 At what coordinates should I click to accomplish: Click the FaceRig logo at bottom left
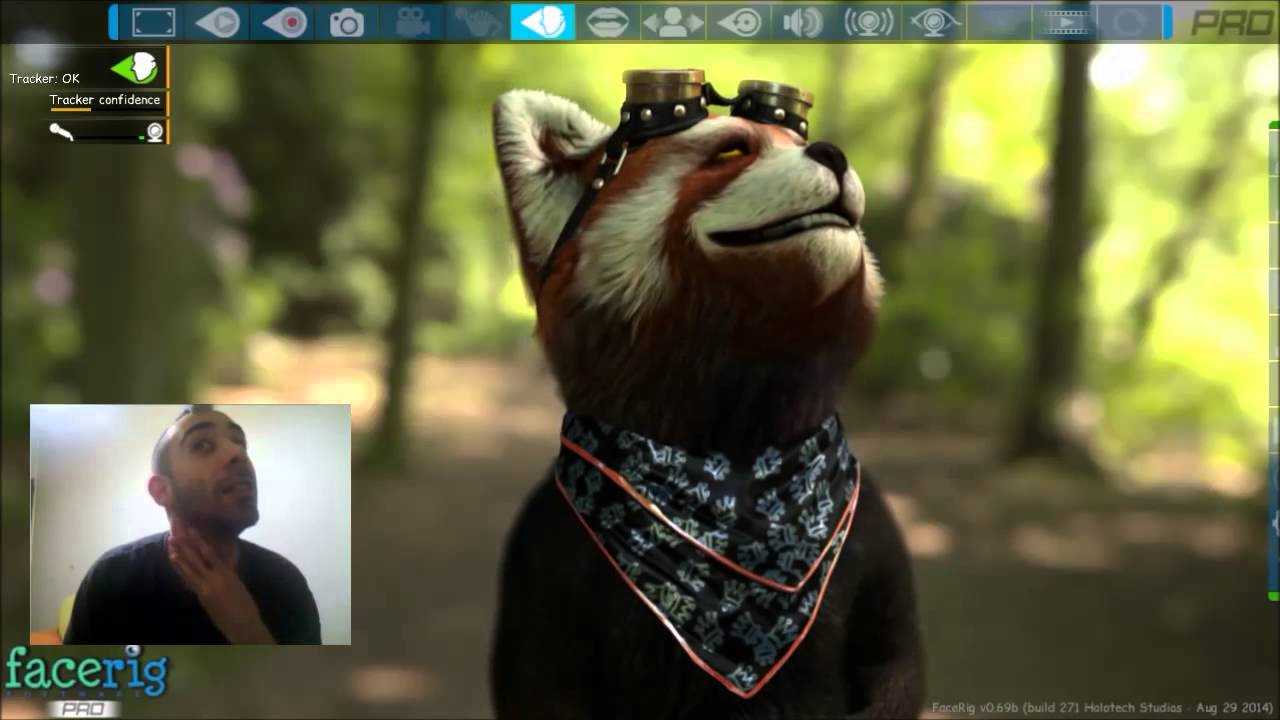pos(86,680)
